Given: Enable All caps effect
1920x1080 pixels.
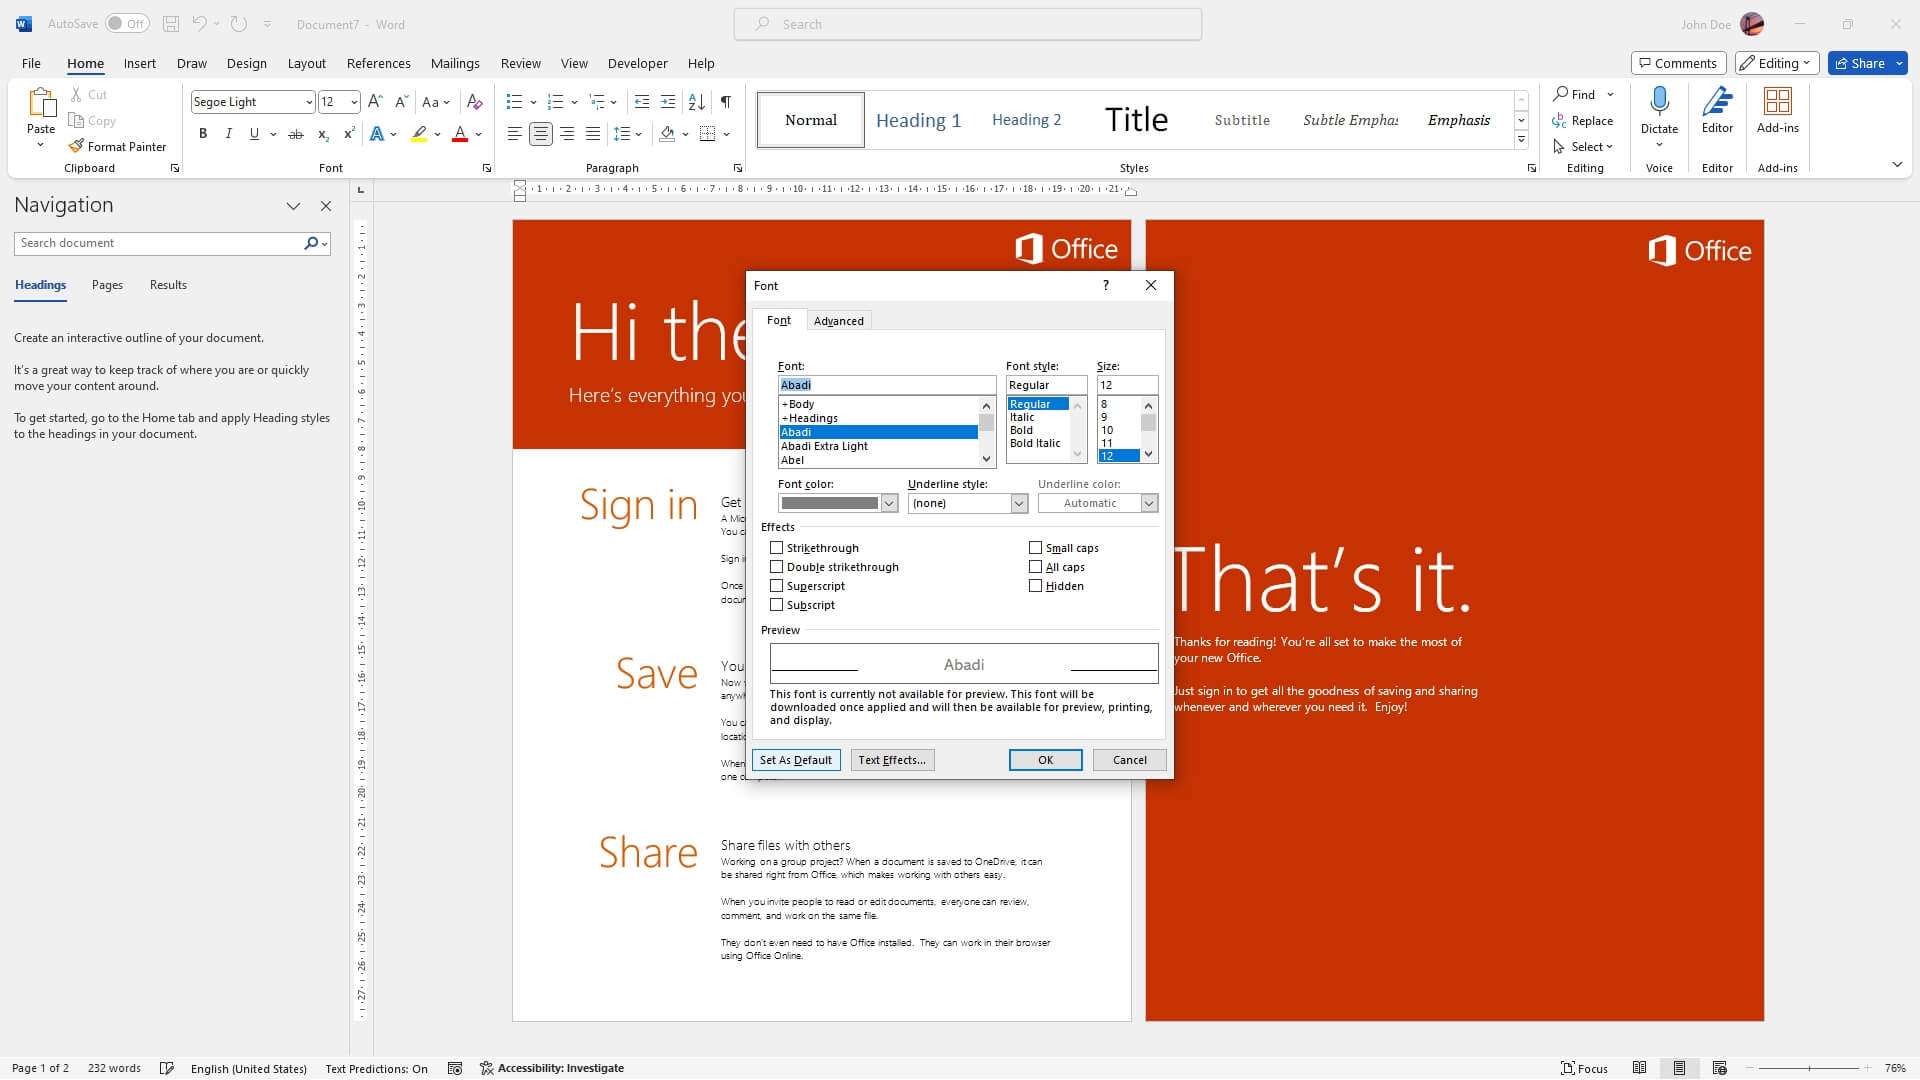Looking at the screenshot, I should 1035,567.
